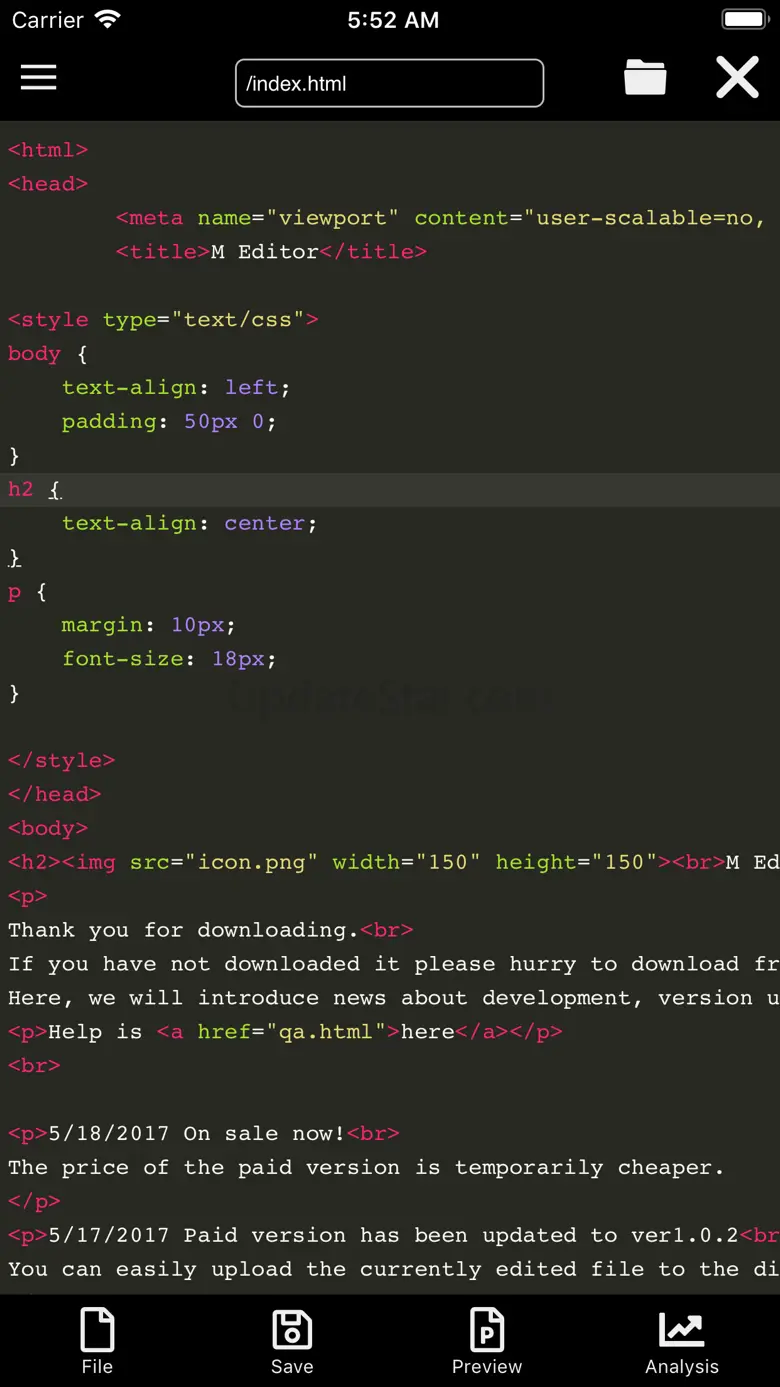Image resolution: width=780 pixels, height=1387 pixels.
Task: Click the <title>M Editor</title> line
Action: pyautogui.click(x=271, y=252)
